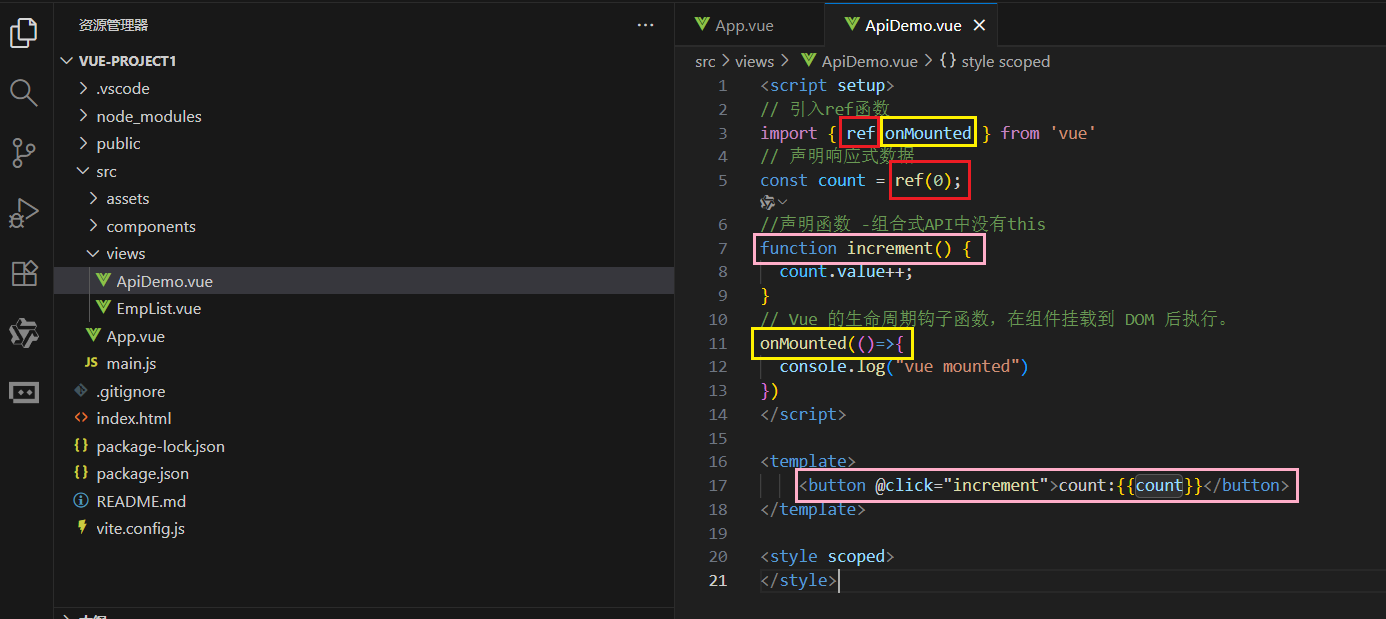This screenshot has width=1386, height=619.
Task: Click the views breadcrumb segment
Action: (754, 62)
